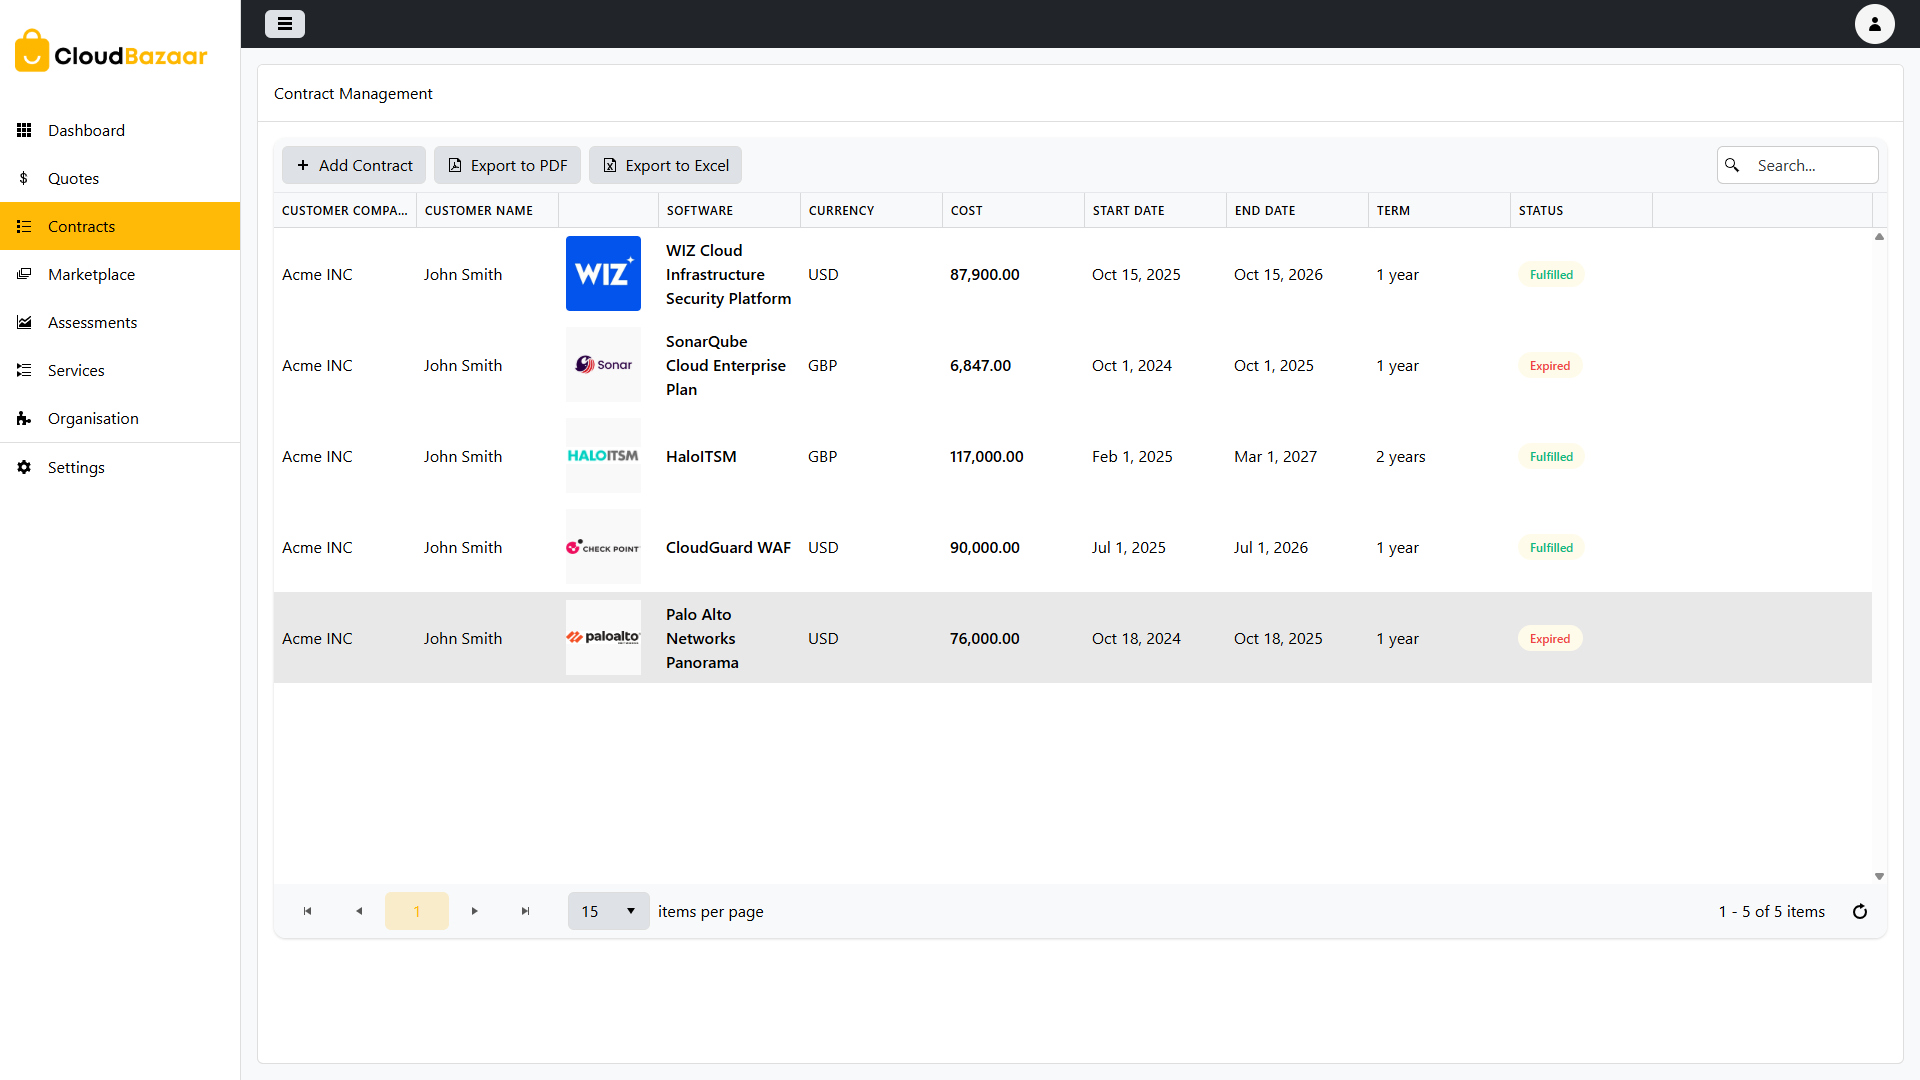Click Export to PDF button
Viewport: 1920px width, 1080px height.
point(507,165)
